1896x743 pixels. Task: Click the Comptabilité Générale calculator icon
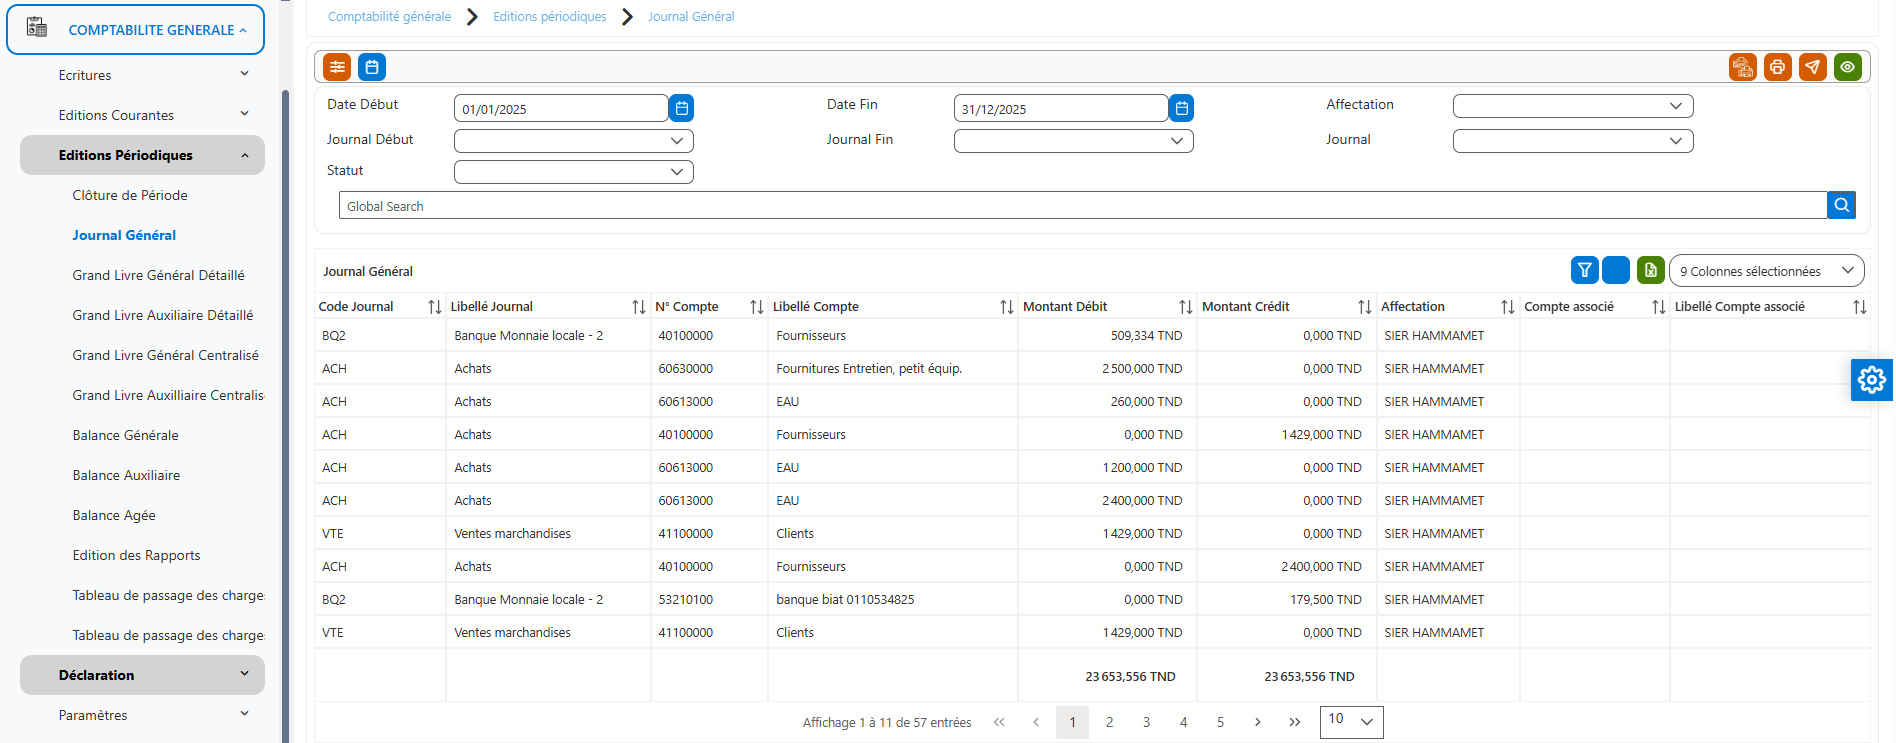[x=37, y=28]
